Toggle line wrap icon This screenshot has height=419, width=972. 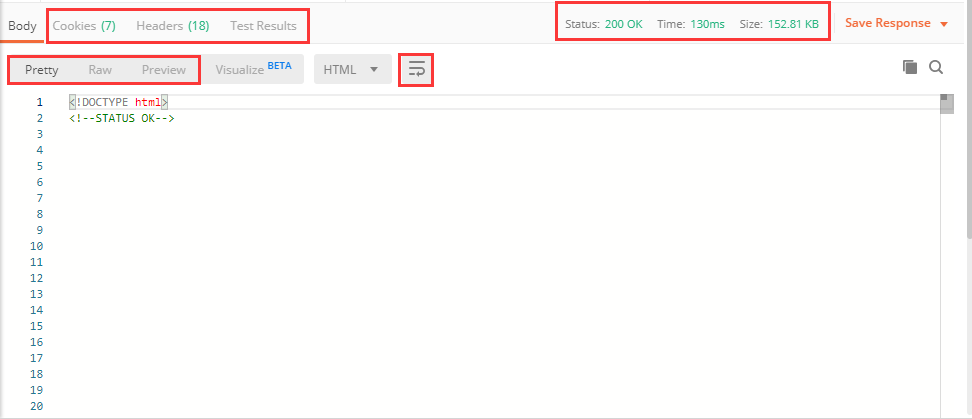pos(417,69)
